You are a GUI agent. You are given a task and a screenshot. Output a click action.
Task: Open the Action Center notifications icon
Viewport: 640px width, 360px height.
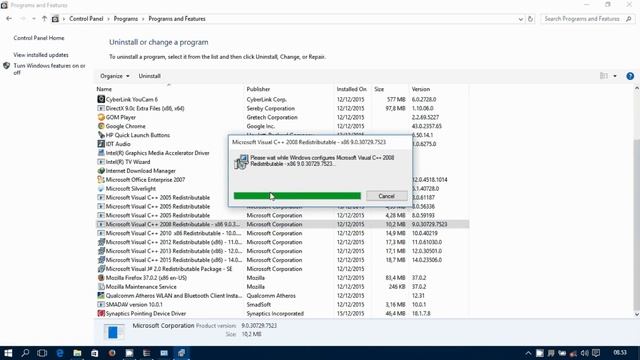pyautogui.click(x=596, y=353)
